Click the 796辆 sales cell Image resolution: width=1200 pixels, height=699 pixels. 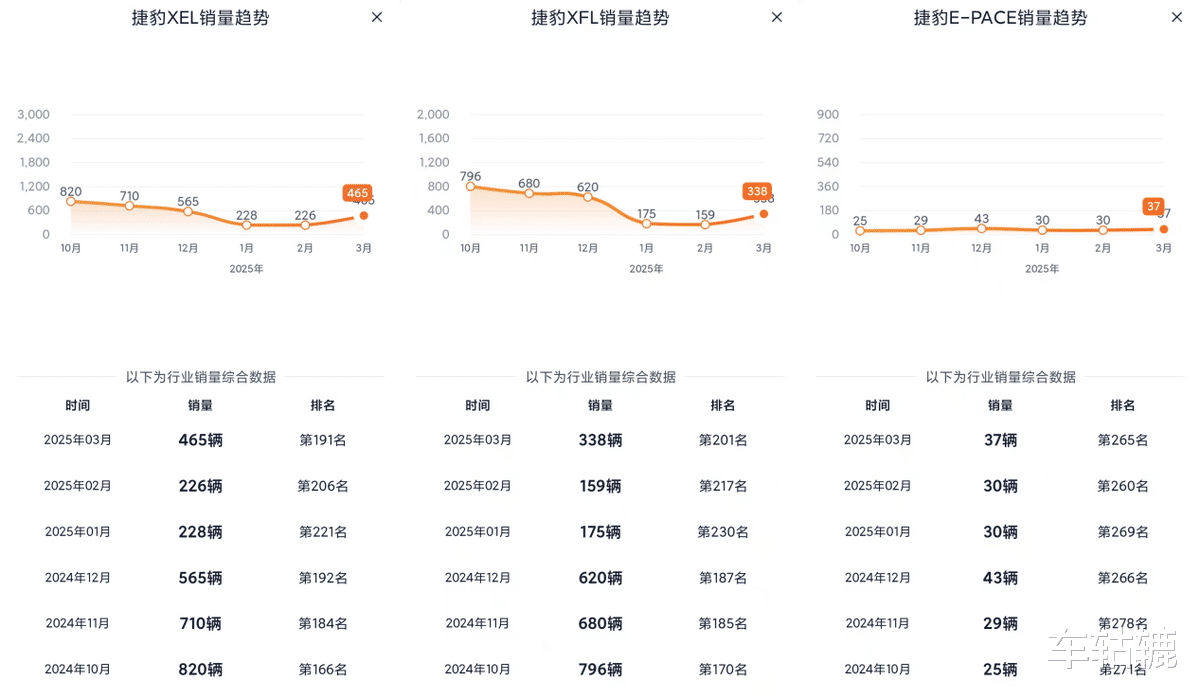point(600,670)
